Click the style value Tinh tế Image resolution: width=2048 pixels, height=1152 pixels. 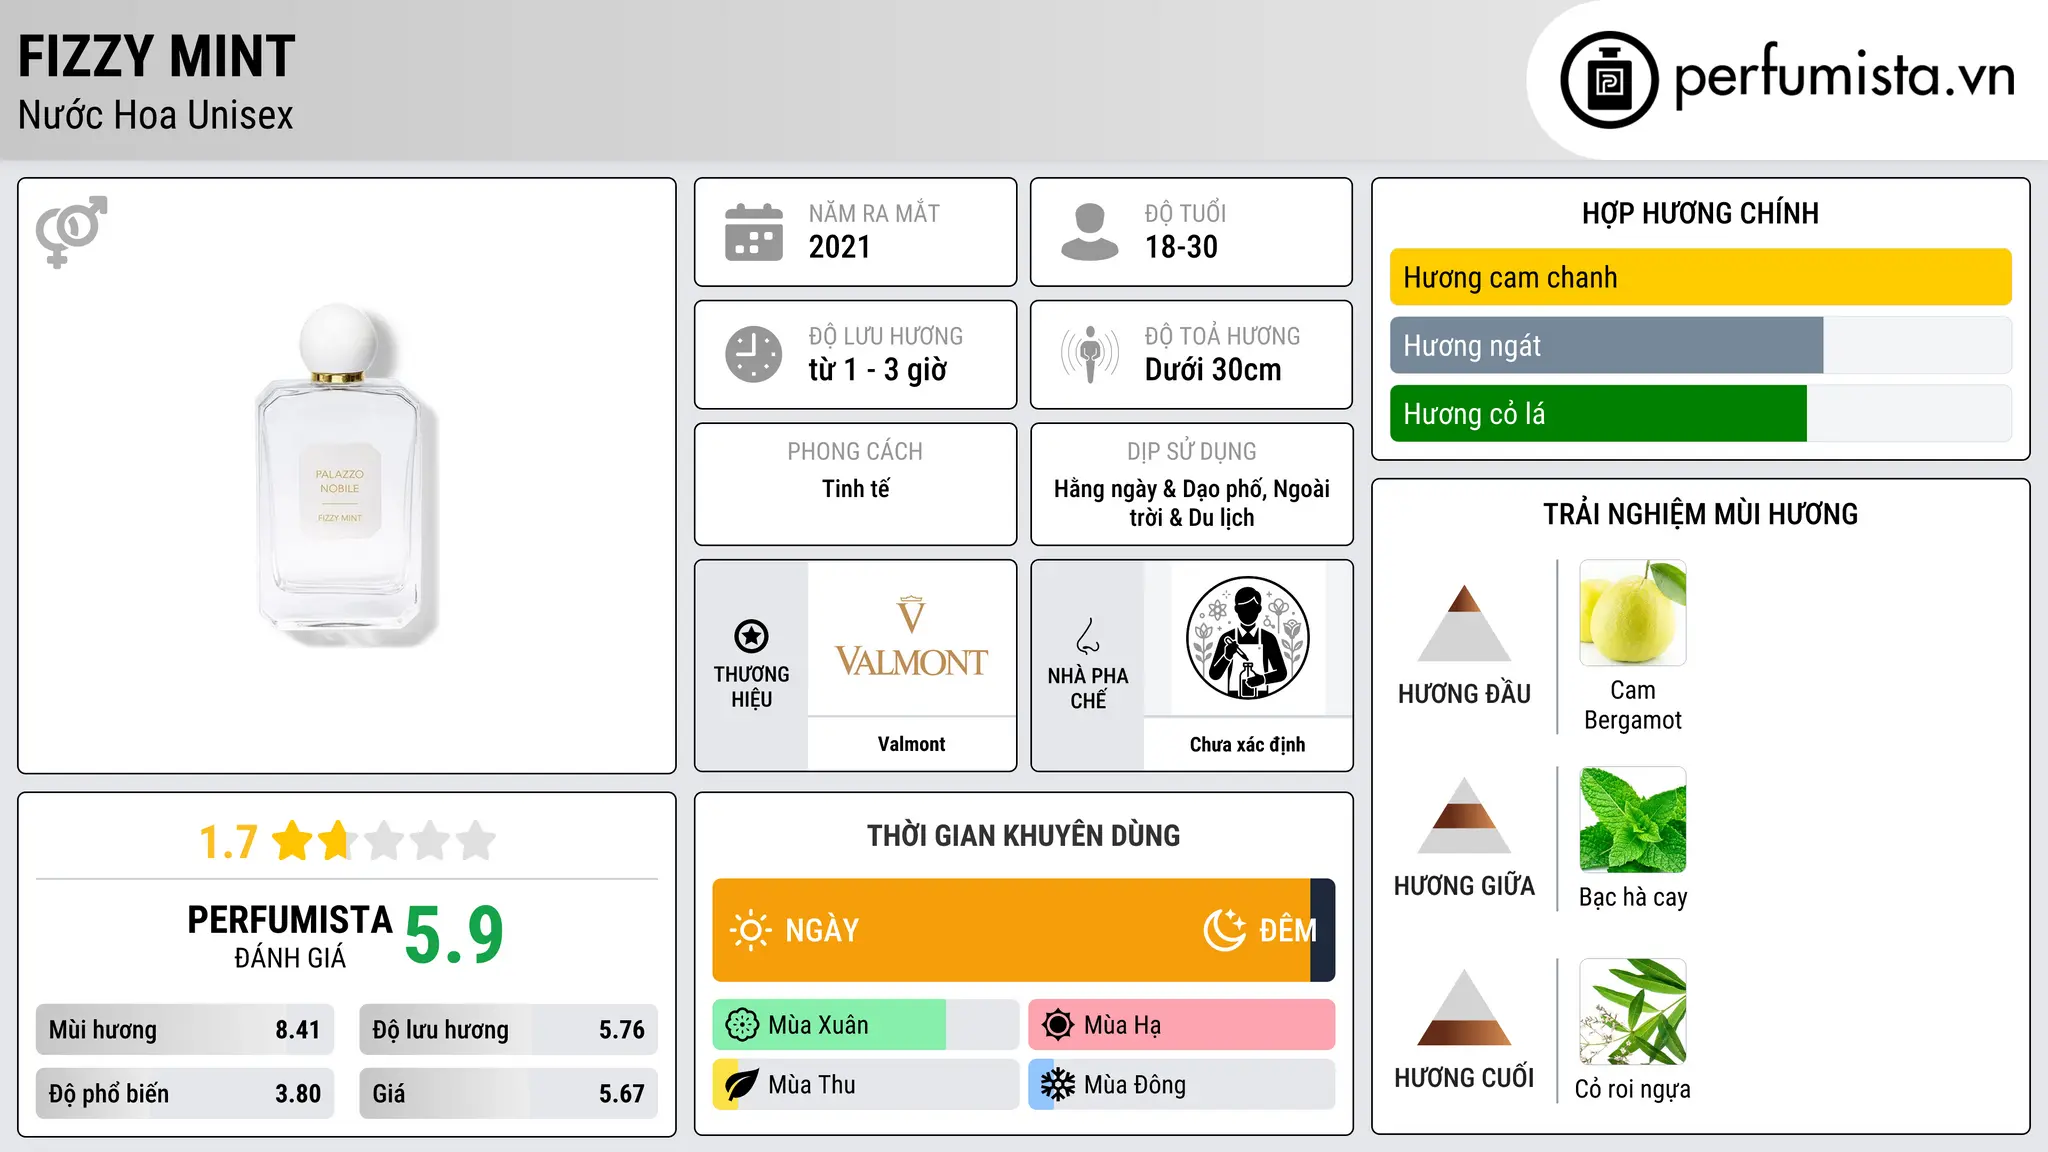click(855, 489)
